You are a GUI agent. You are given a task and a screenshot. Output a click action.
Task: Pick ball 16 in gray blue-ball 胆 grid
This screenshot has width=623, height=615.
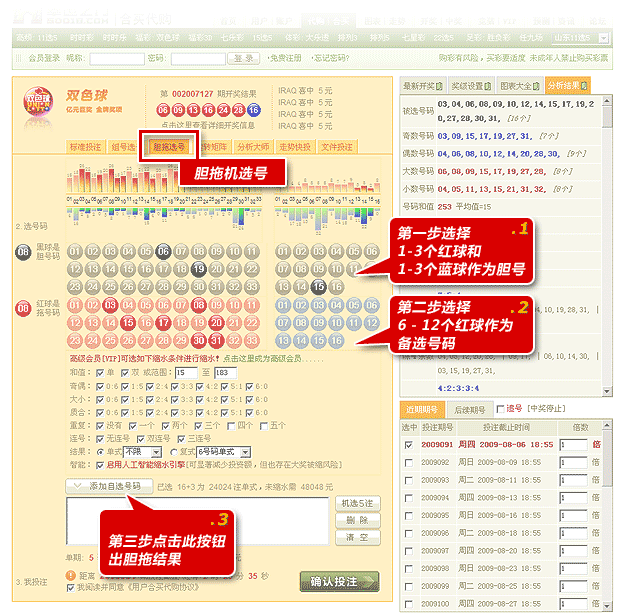(x=336, y=286)
